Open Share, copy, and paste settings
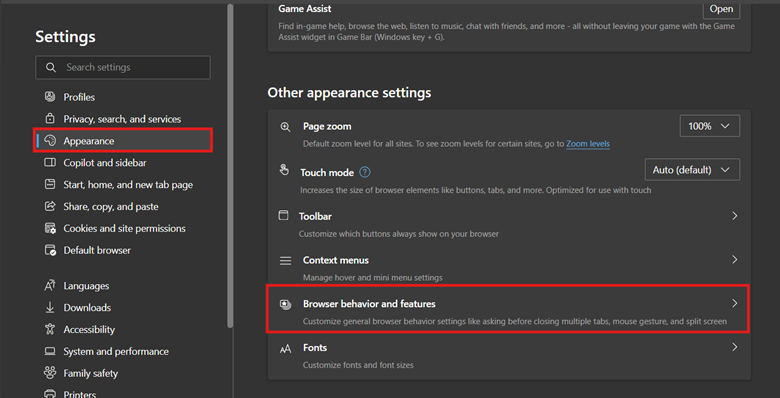This screenshot has width=780, height=398. pyautogui.click(x=123, y=206)
